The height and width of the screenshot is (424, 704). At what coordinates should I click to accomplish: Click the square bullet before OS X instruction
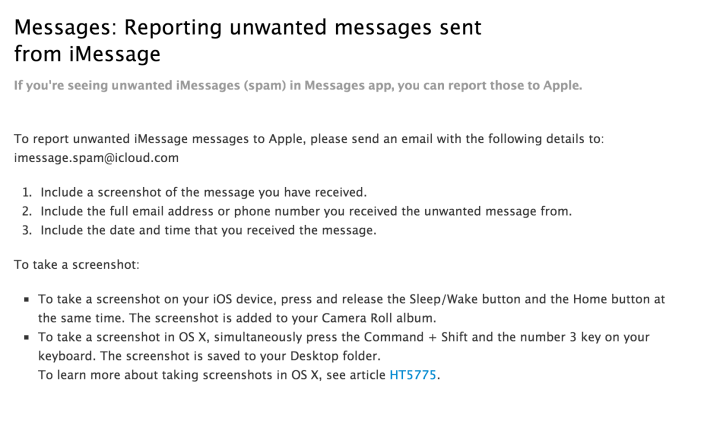coord(26,337)
